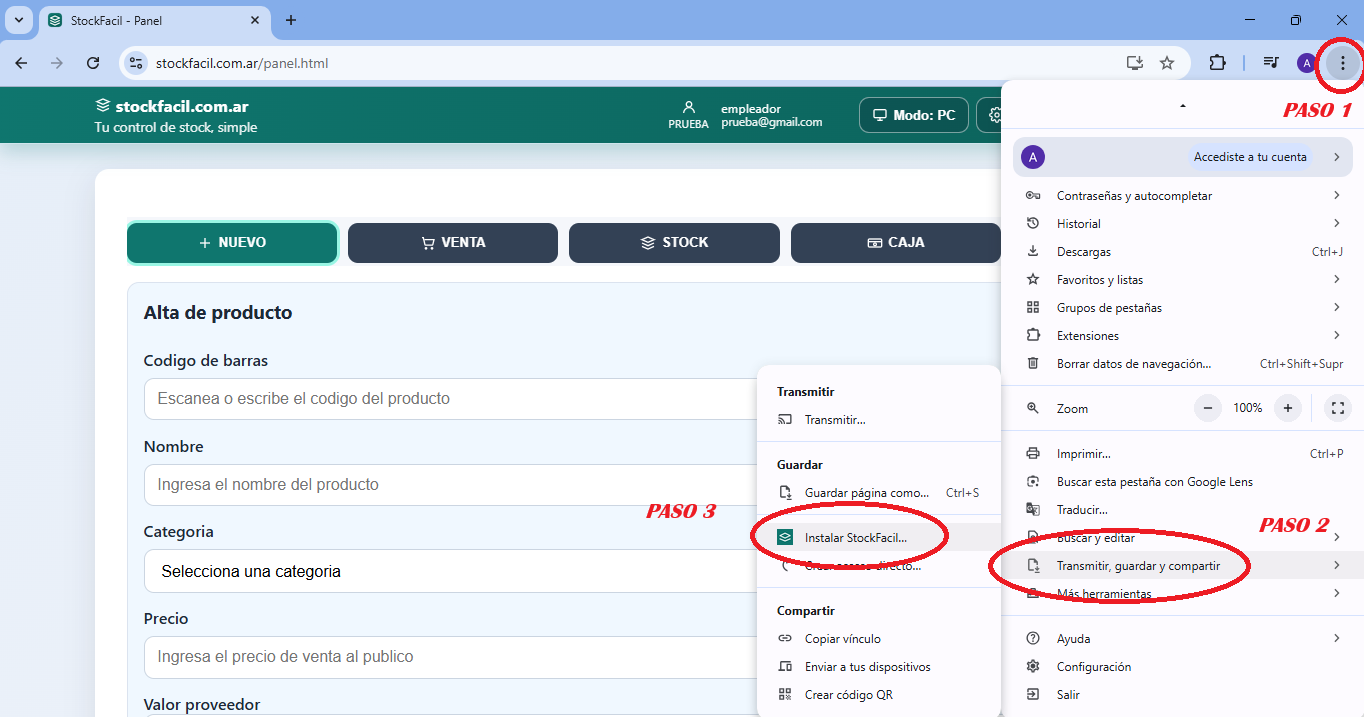Click the browser forward arrow

click(57, 63)
